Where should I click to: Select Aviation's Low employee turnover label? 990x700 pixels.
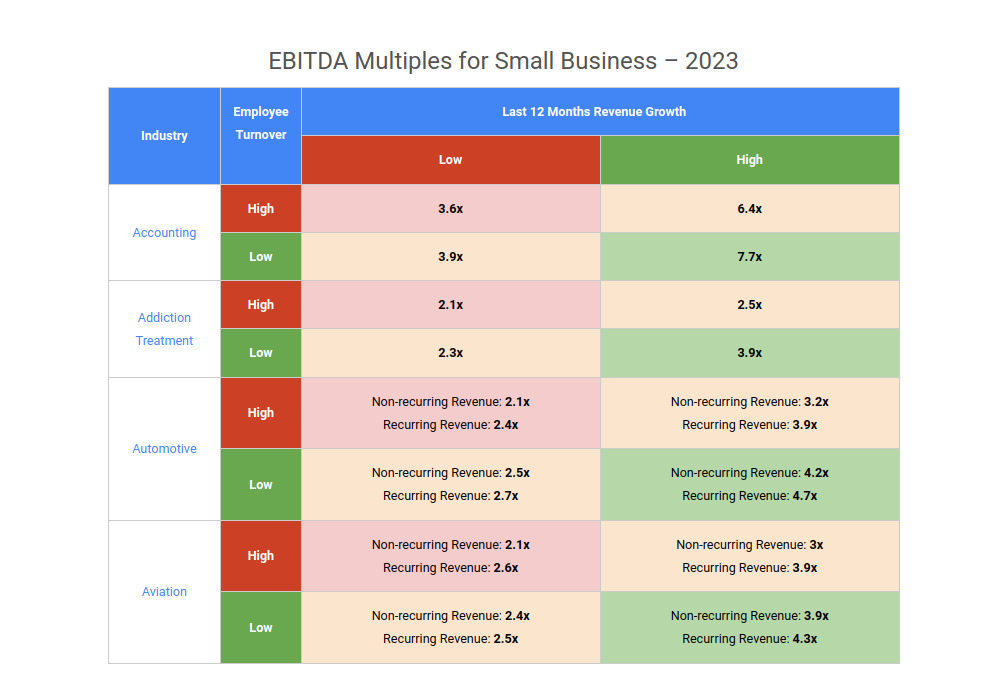click(x=261, y=628)
